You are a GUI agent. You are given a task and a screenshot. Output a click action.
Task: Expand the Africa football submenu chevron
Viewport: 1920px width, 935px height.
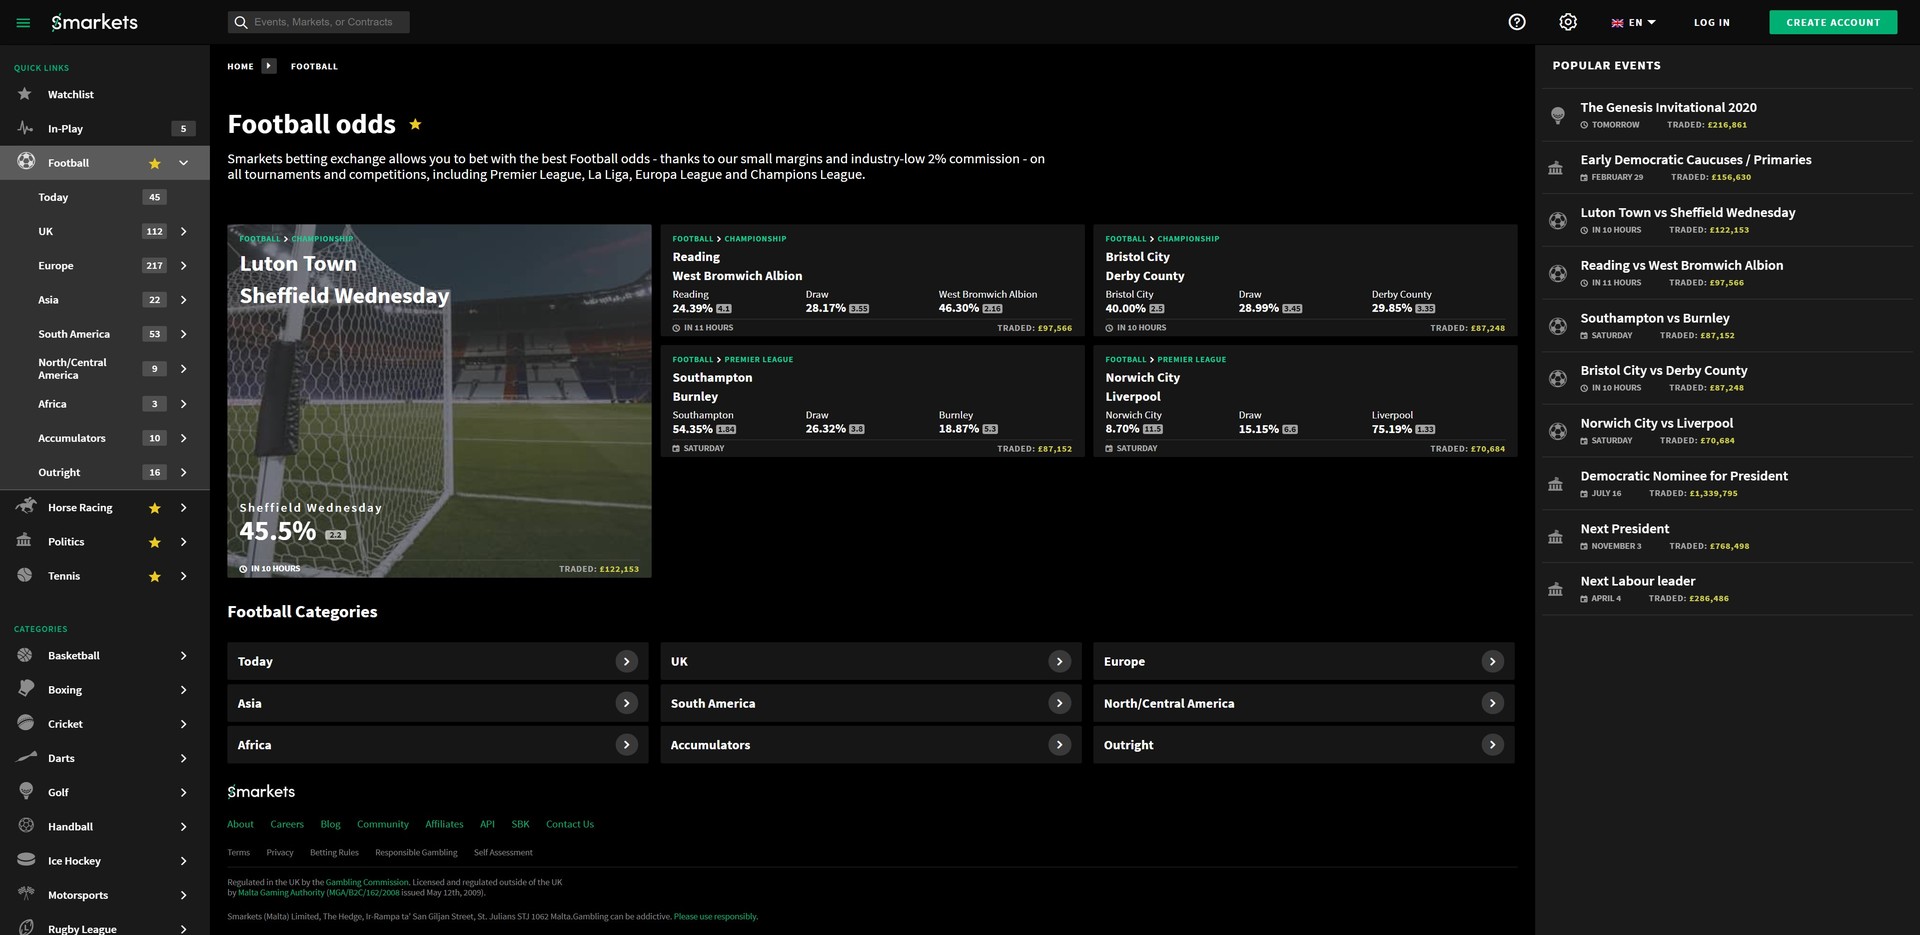click(x=184, y=404)
